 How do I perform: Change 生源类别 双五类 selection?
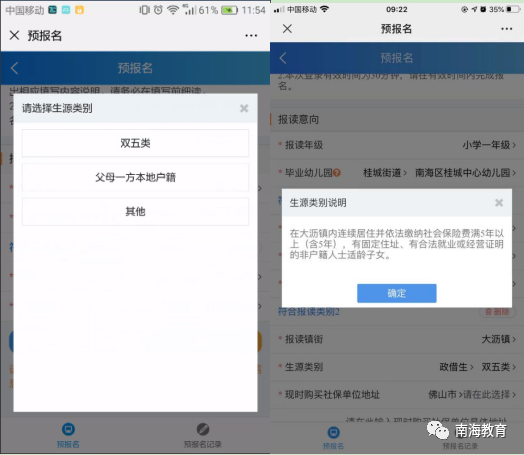pos(499,367)
